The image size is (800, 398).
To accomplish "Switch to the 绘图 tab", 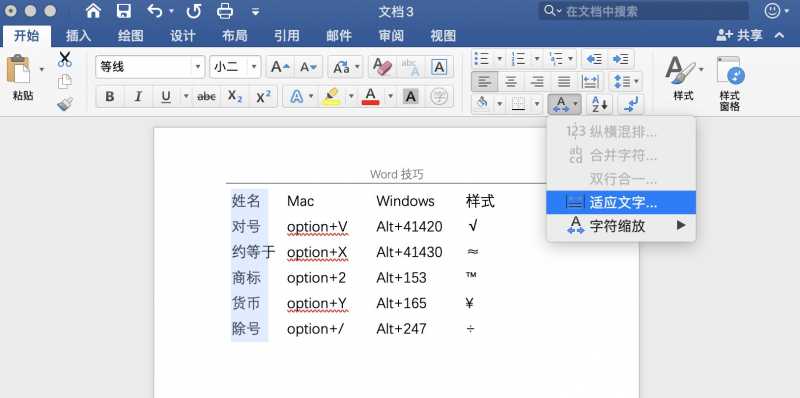I will 131,36.
